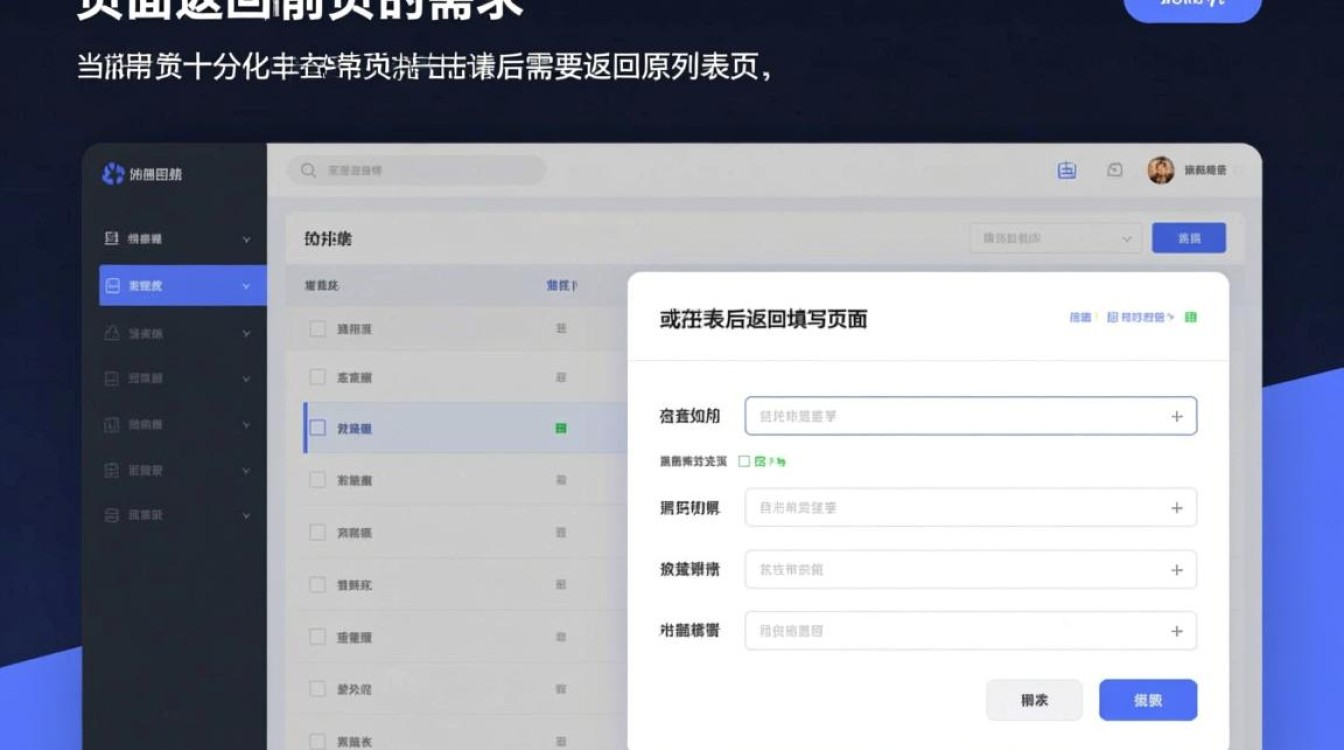Select the stacked-box icon on the bottom sidebar item
The height and width of the screenshot is (750, 1344).
tap(112, 515)
